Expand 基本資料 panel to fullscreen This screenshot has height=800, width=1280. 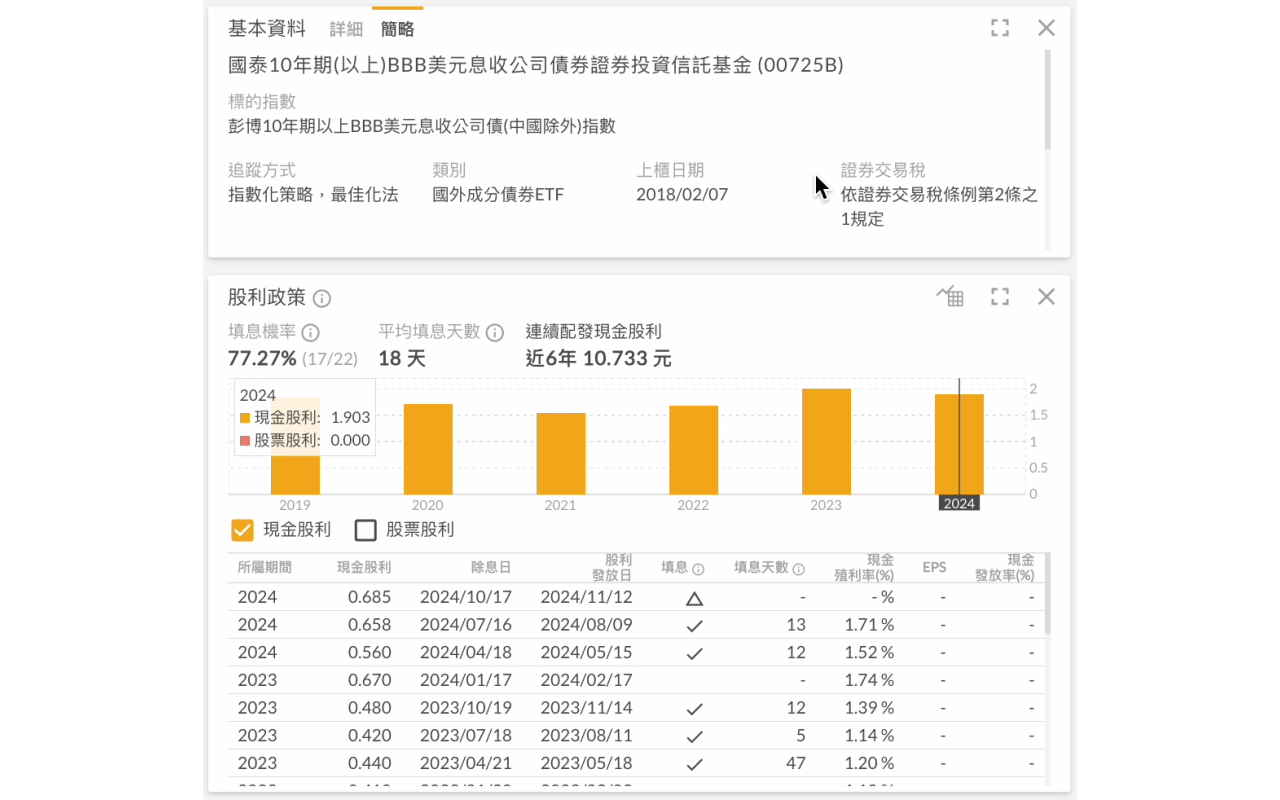(999, 28)
